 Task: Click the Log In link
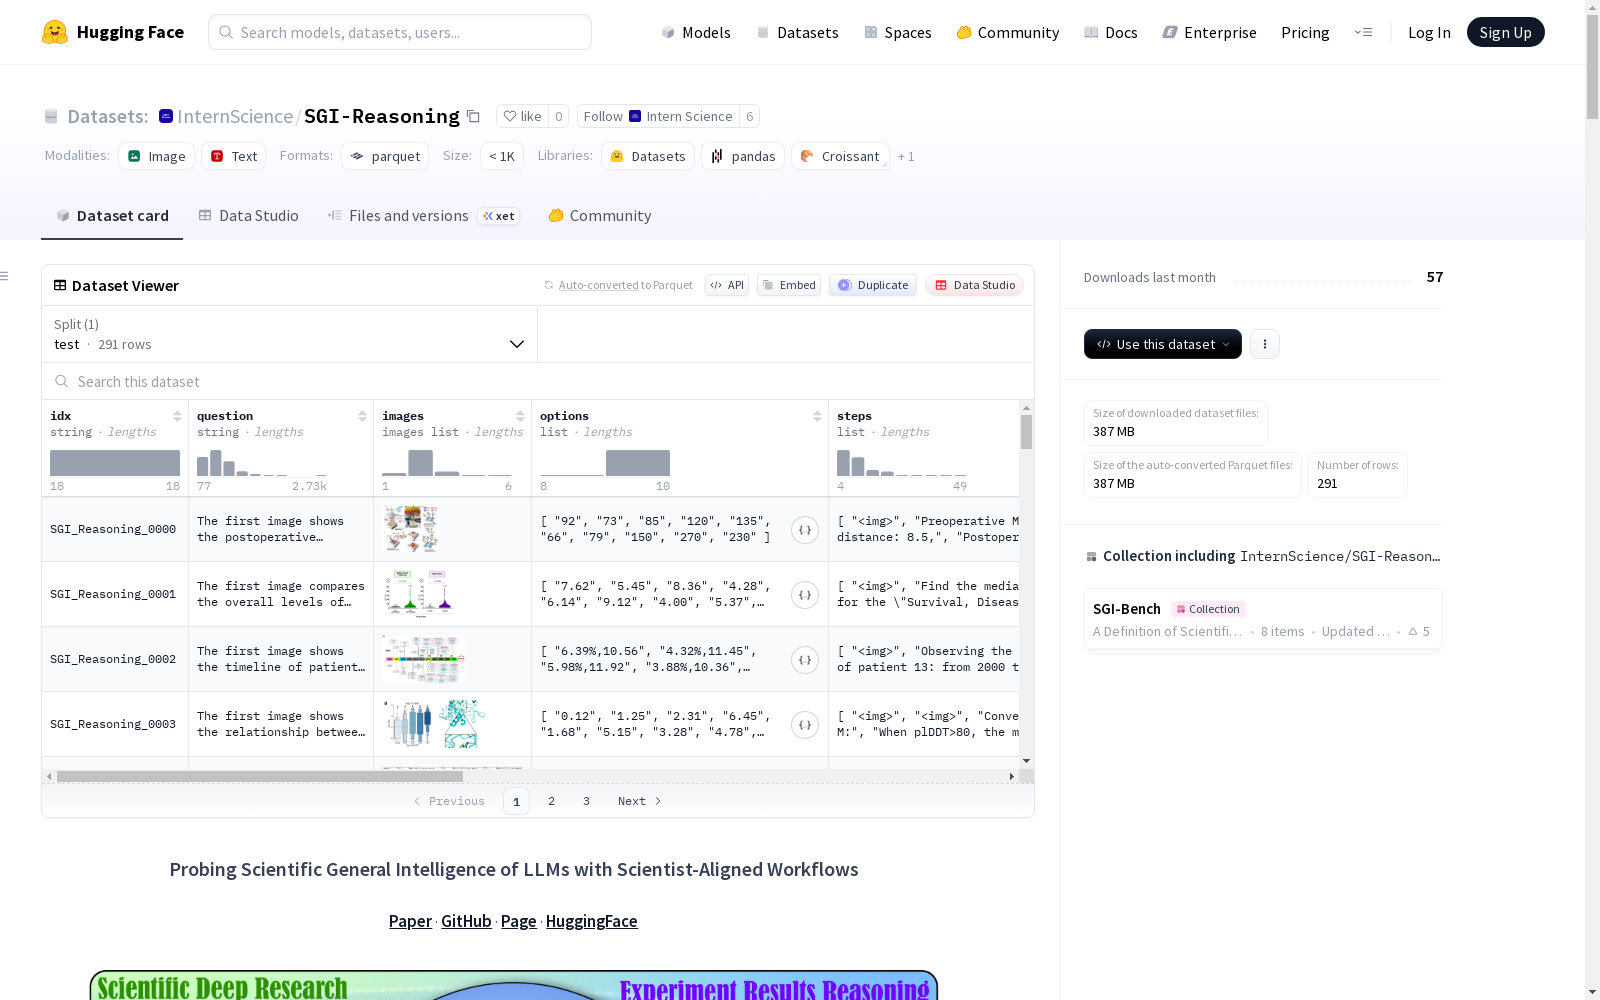point(1429,32)
